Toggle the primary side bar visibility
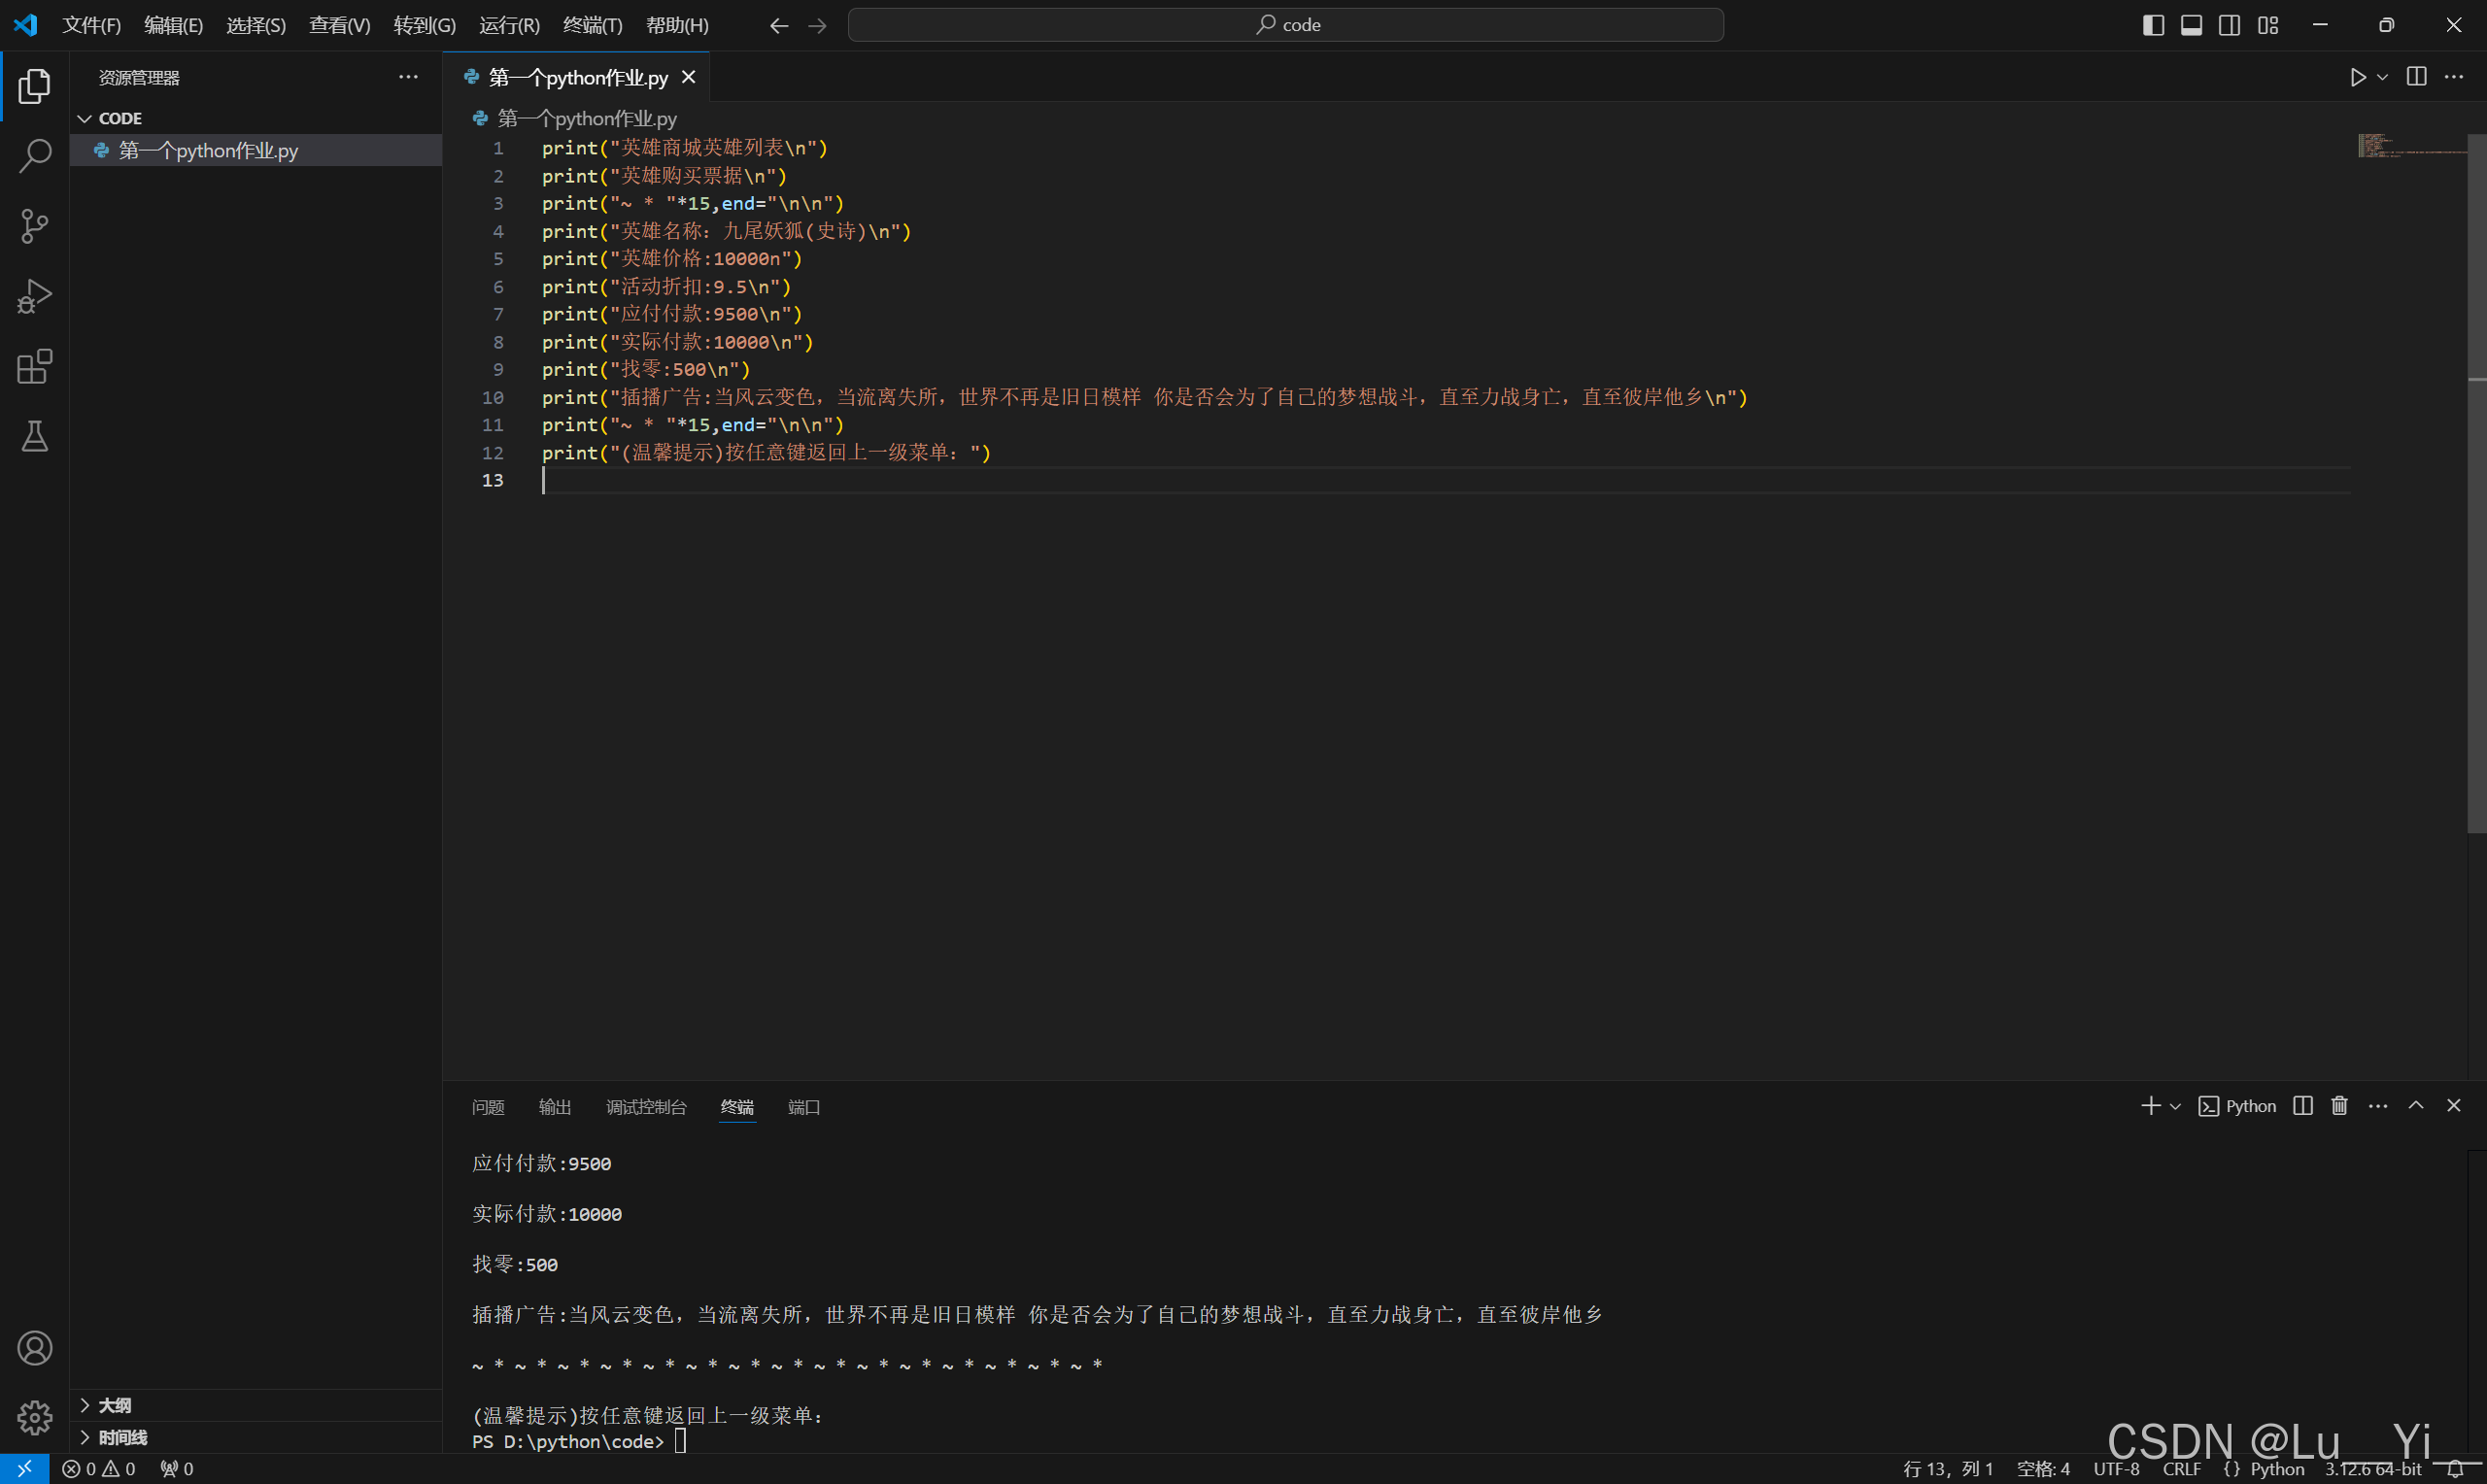This screenshot has height=1484, width=2487. (2153, 25)
